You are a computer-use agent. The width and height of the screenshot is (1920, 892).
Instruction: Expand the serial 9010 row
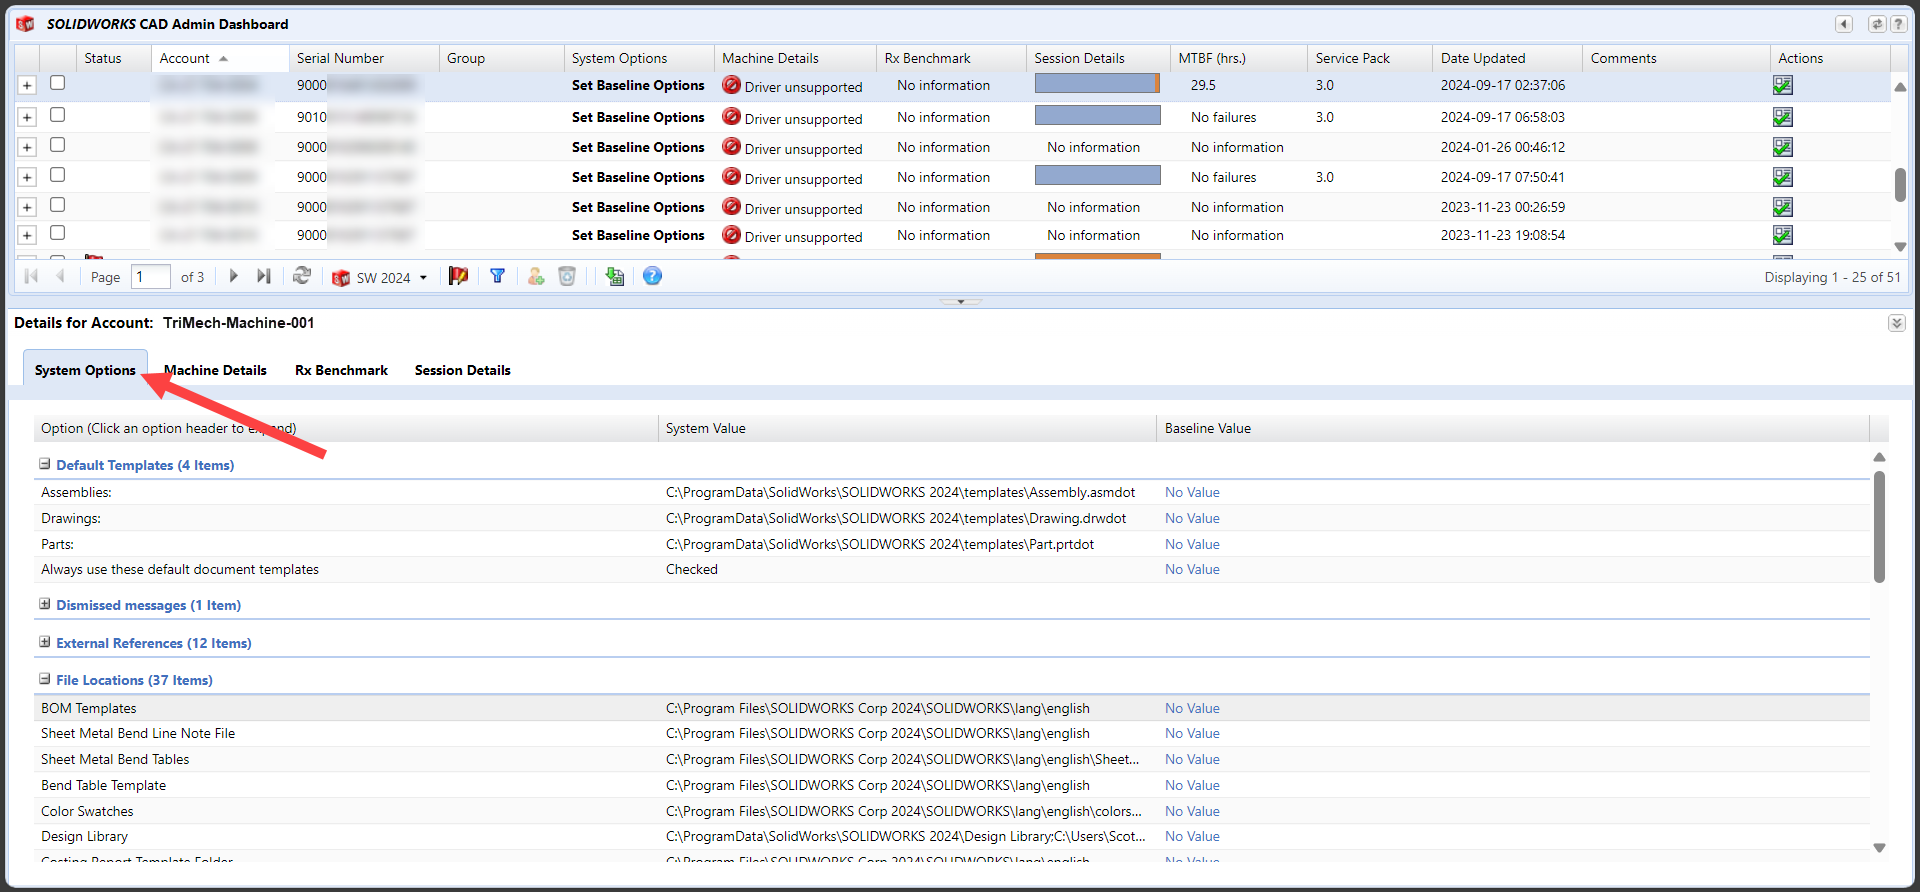27,117
